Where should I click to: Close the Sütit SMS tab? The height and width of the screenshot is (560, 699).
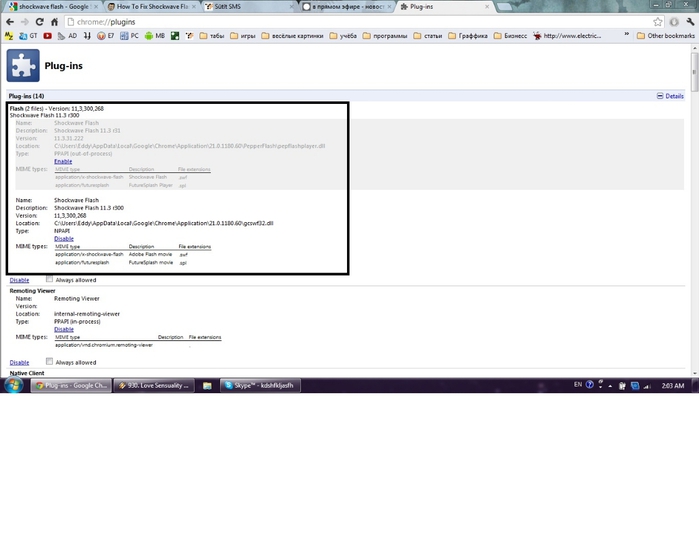click(x=292, y=7)
